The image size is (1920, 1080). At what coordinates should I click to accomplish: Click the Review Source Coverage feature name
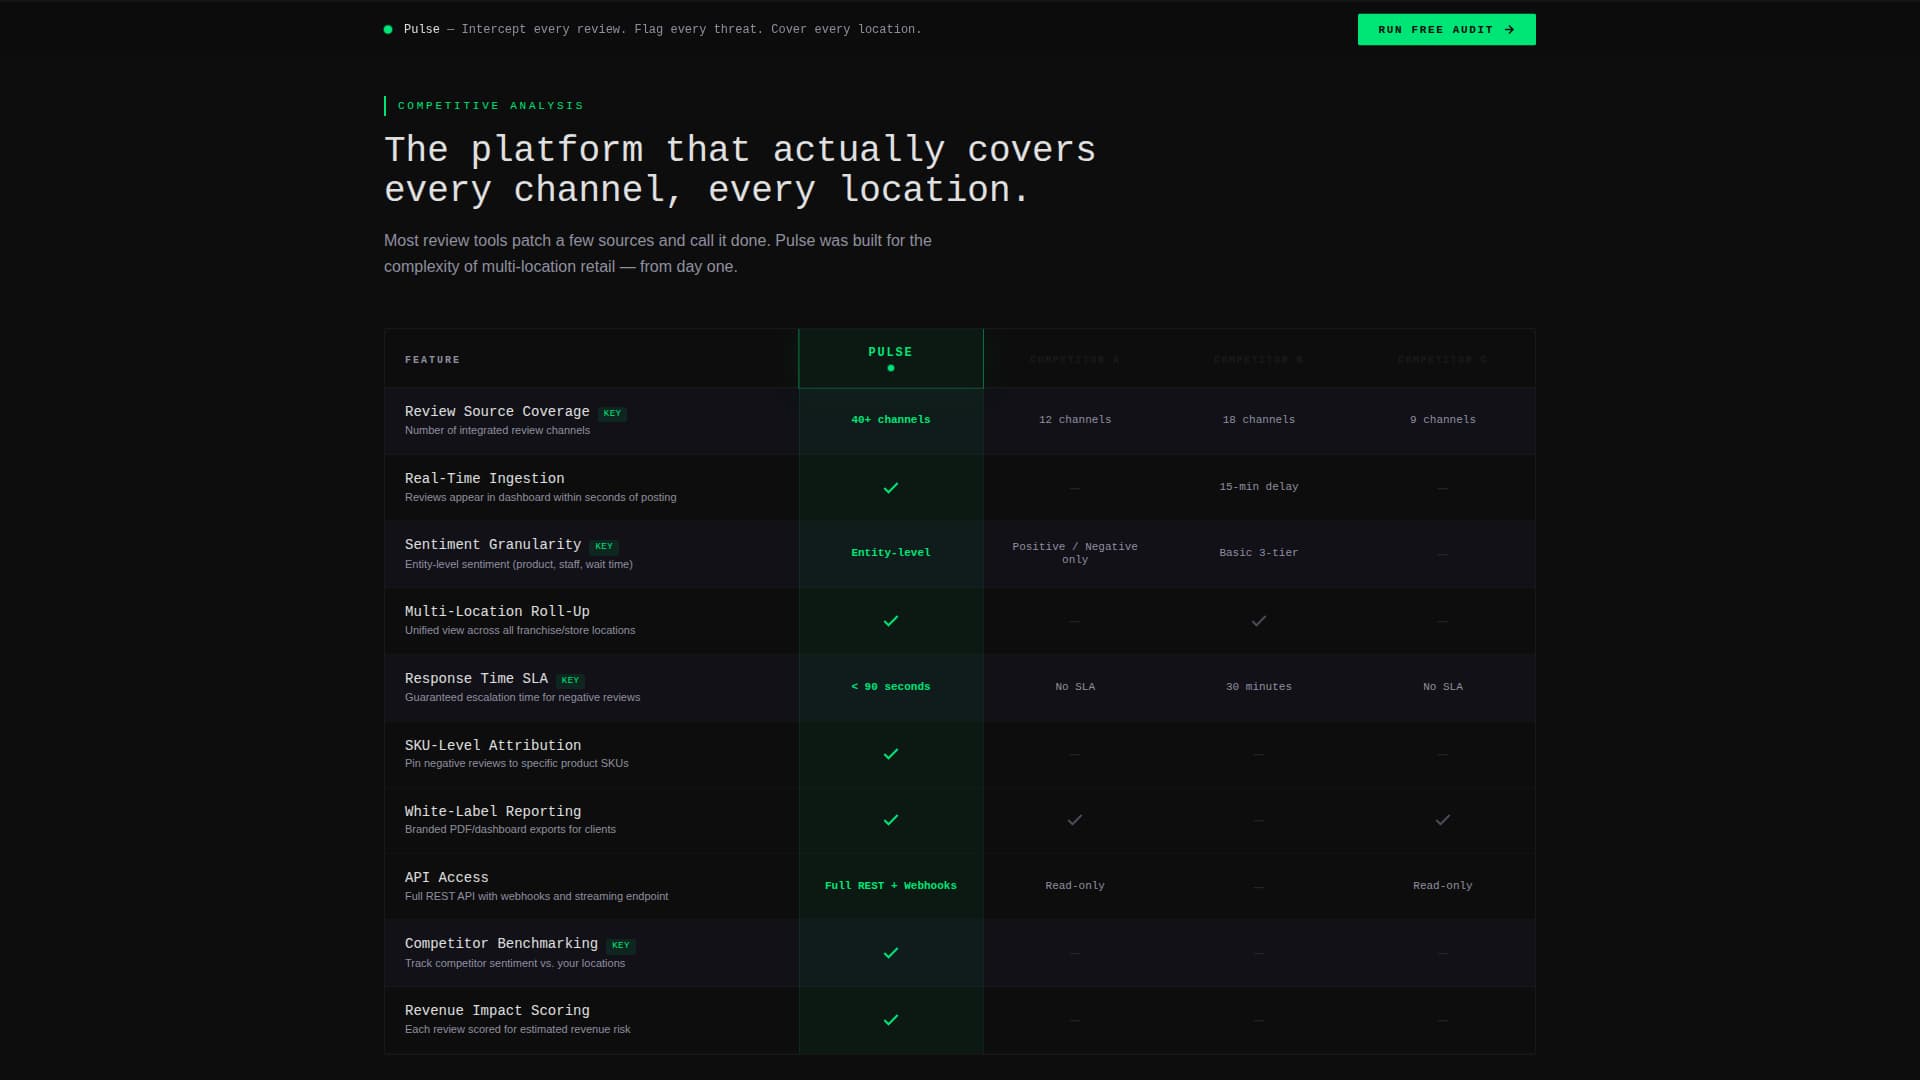click(x=497, y=412)
